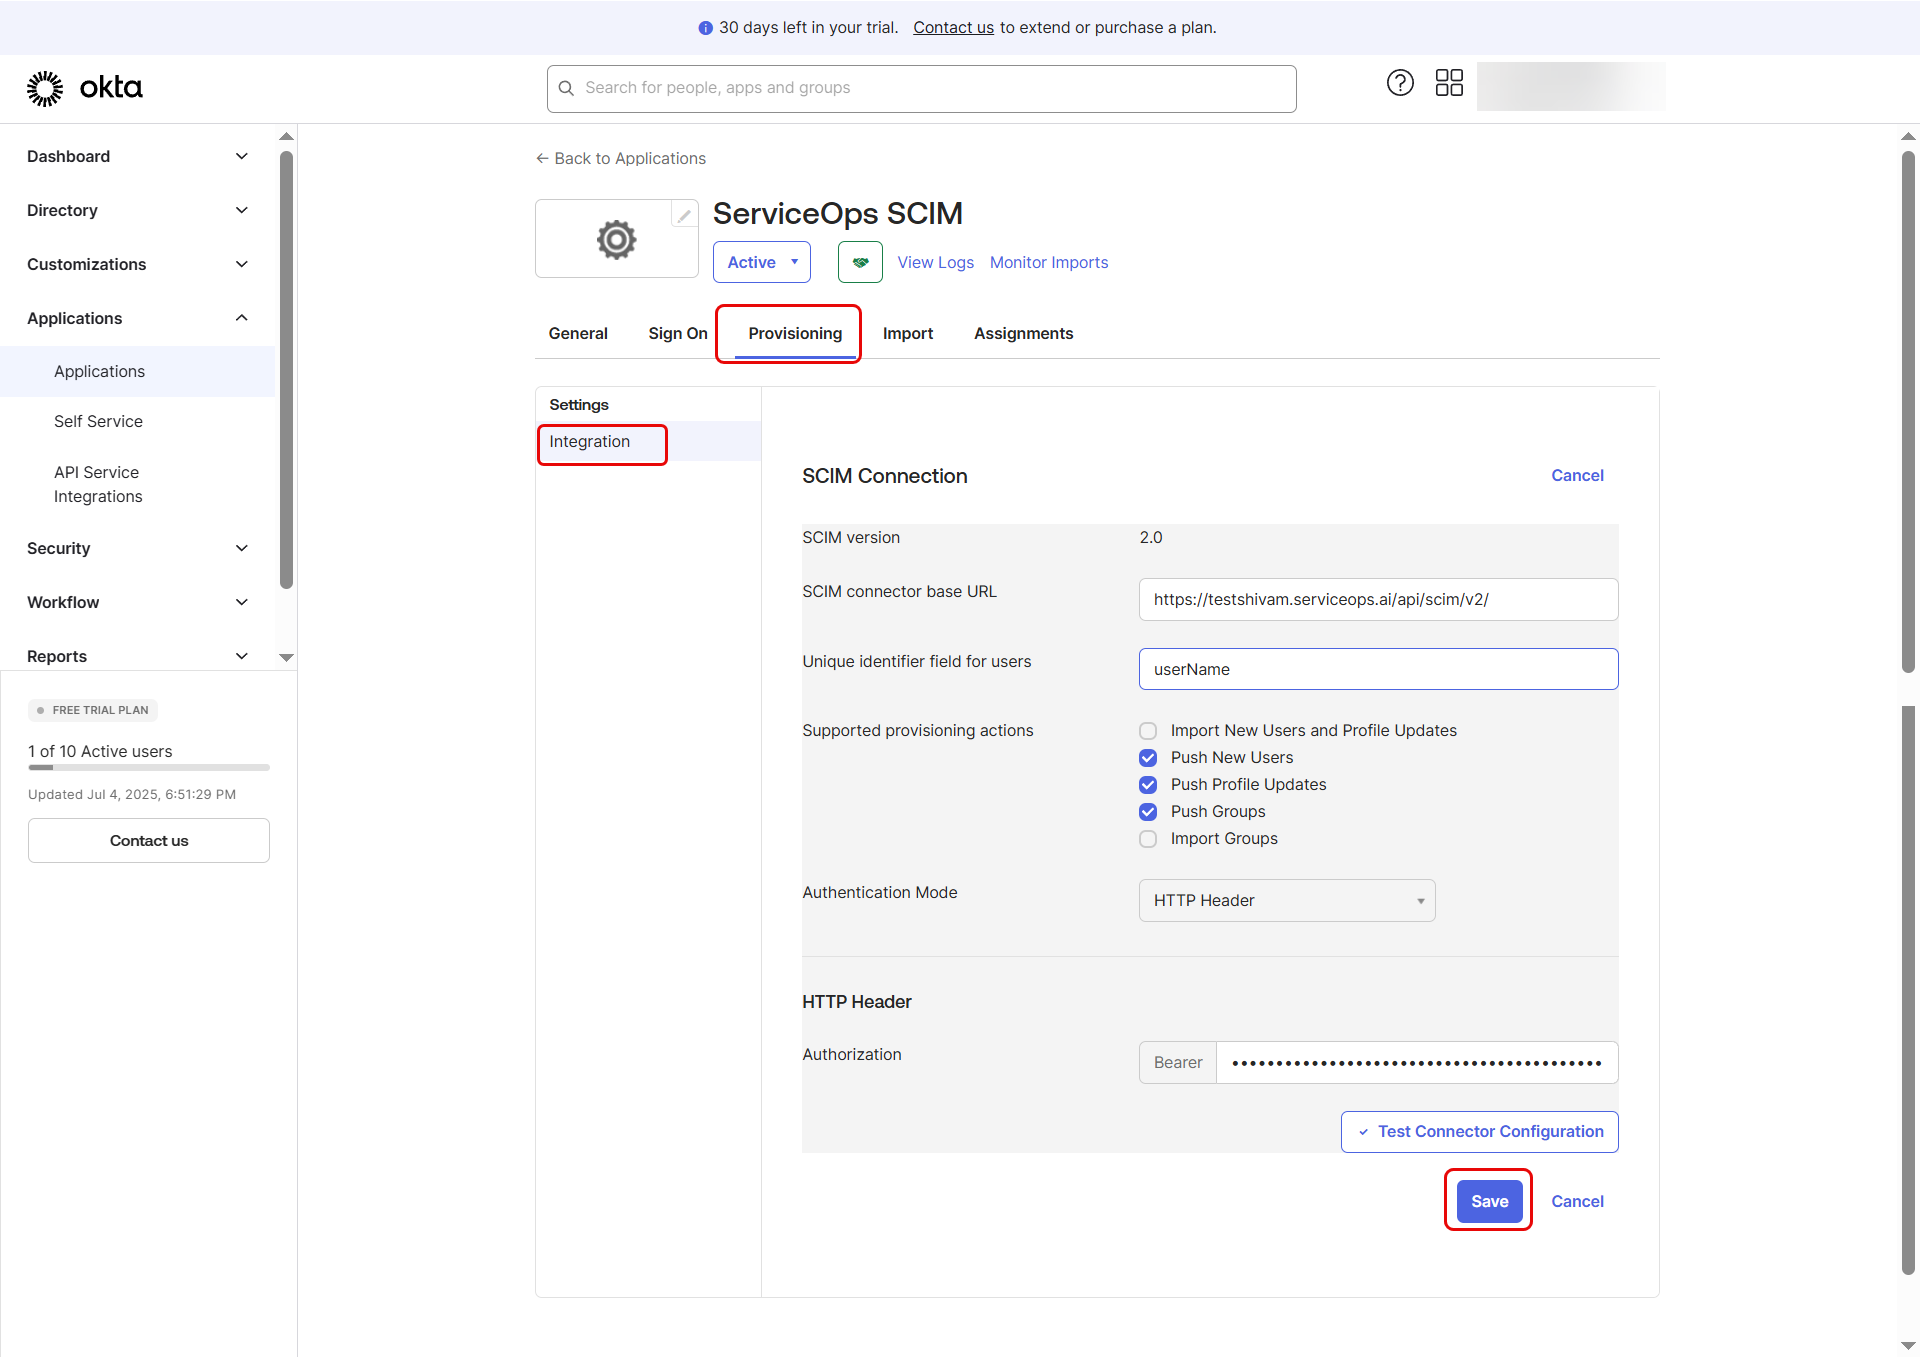Click the SCIM connector base URL field
Image resolution: width=1920 pixels, height=1357 pixels.
(x=1377, y=599)
